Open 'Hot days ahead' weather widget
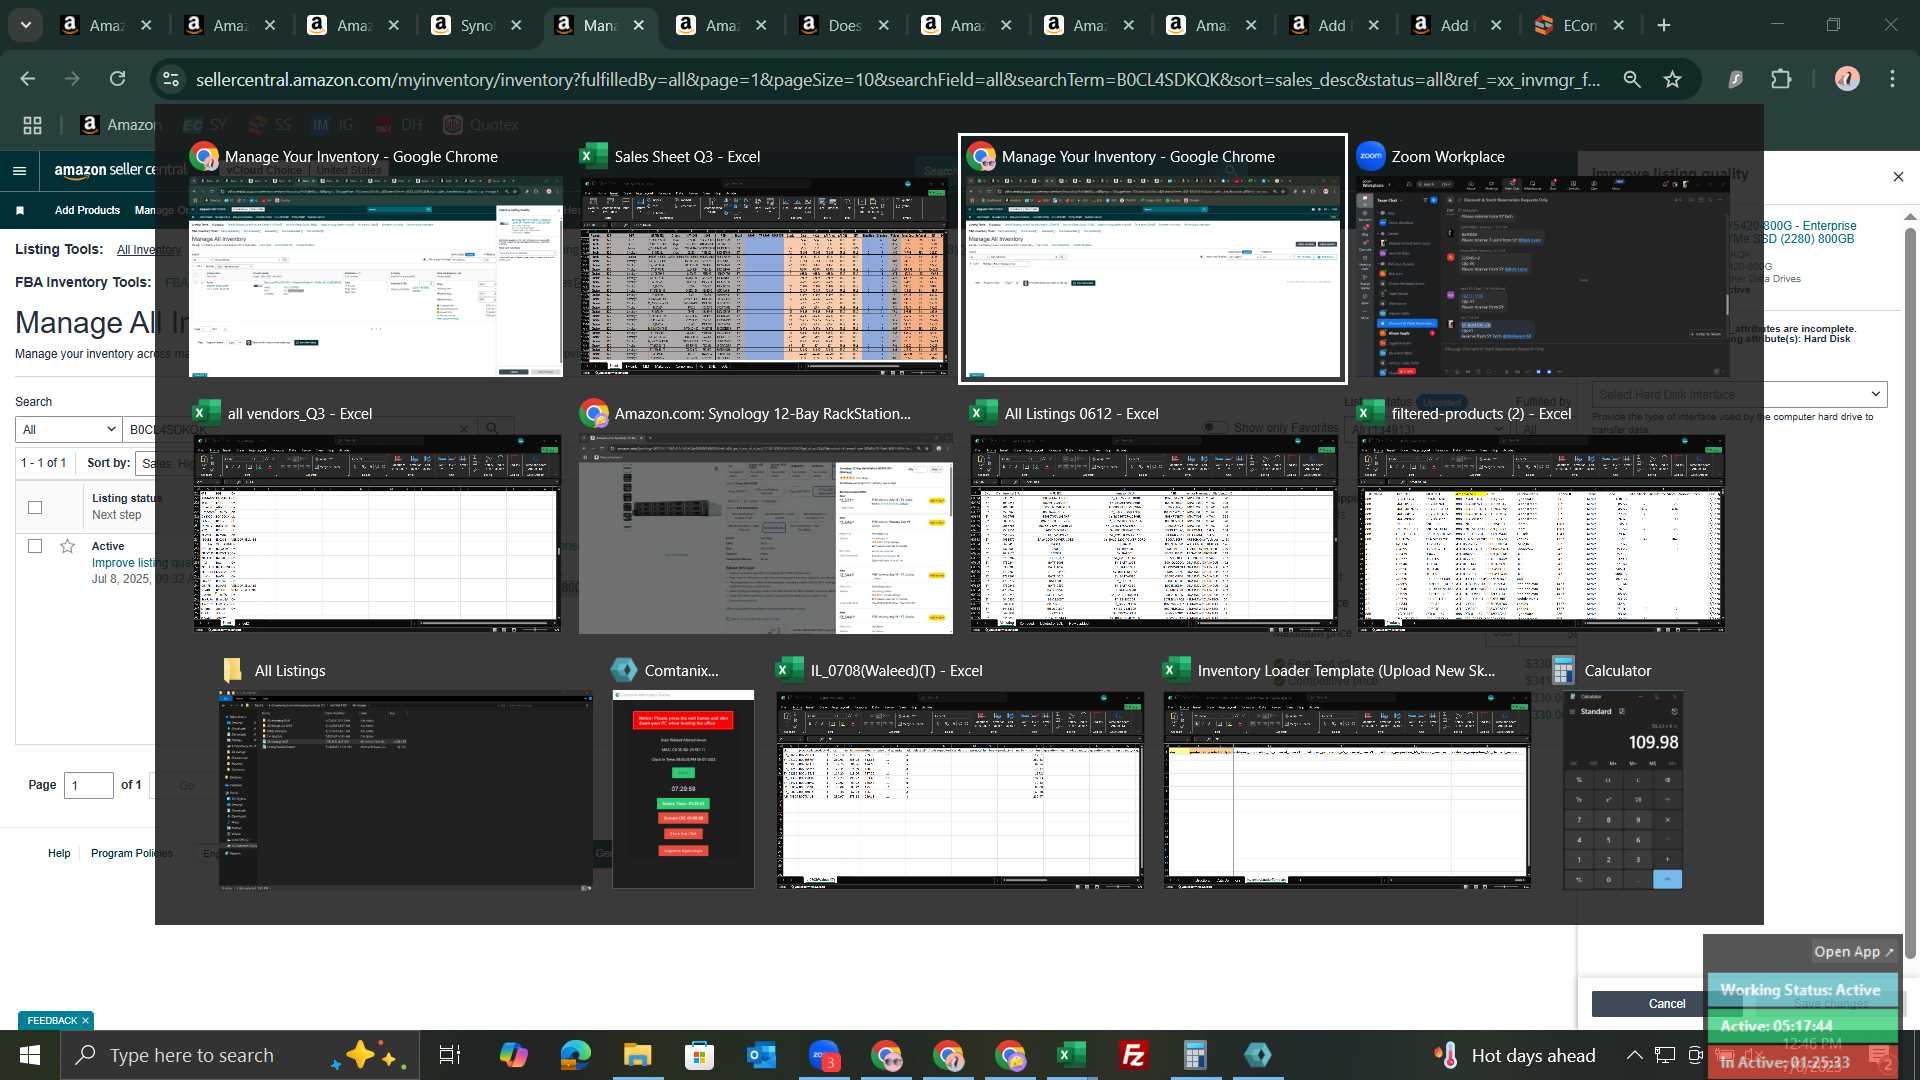 (x=1515, y=1055)
